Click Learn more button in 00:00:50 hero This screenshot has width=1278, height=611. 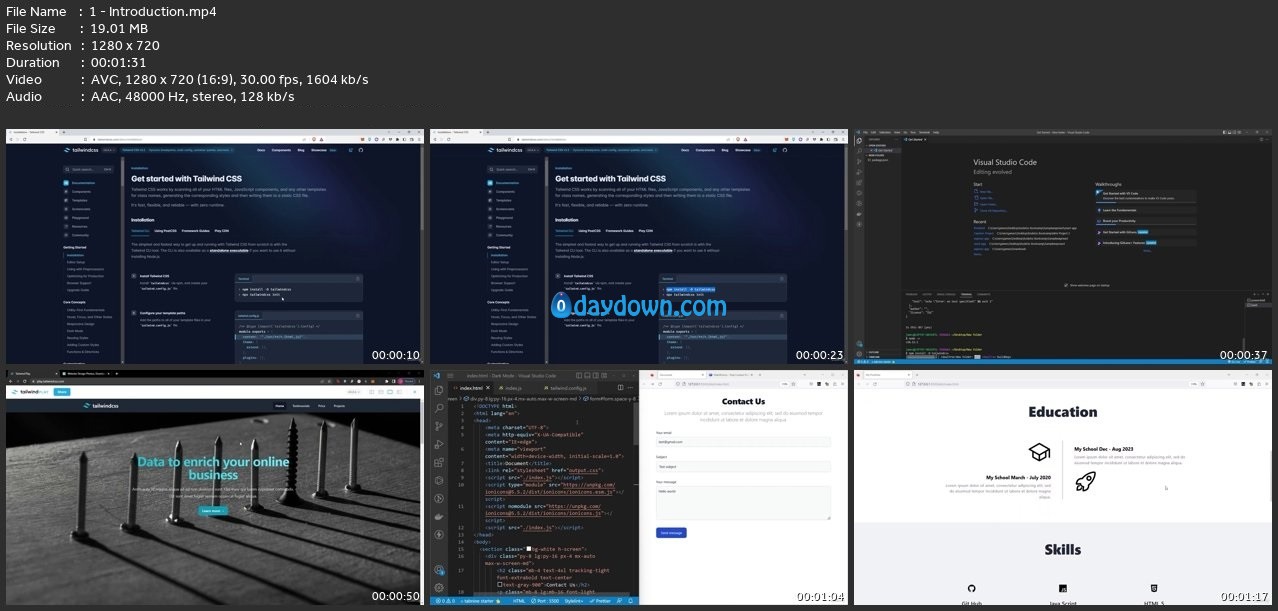(x=213, y=510)
